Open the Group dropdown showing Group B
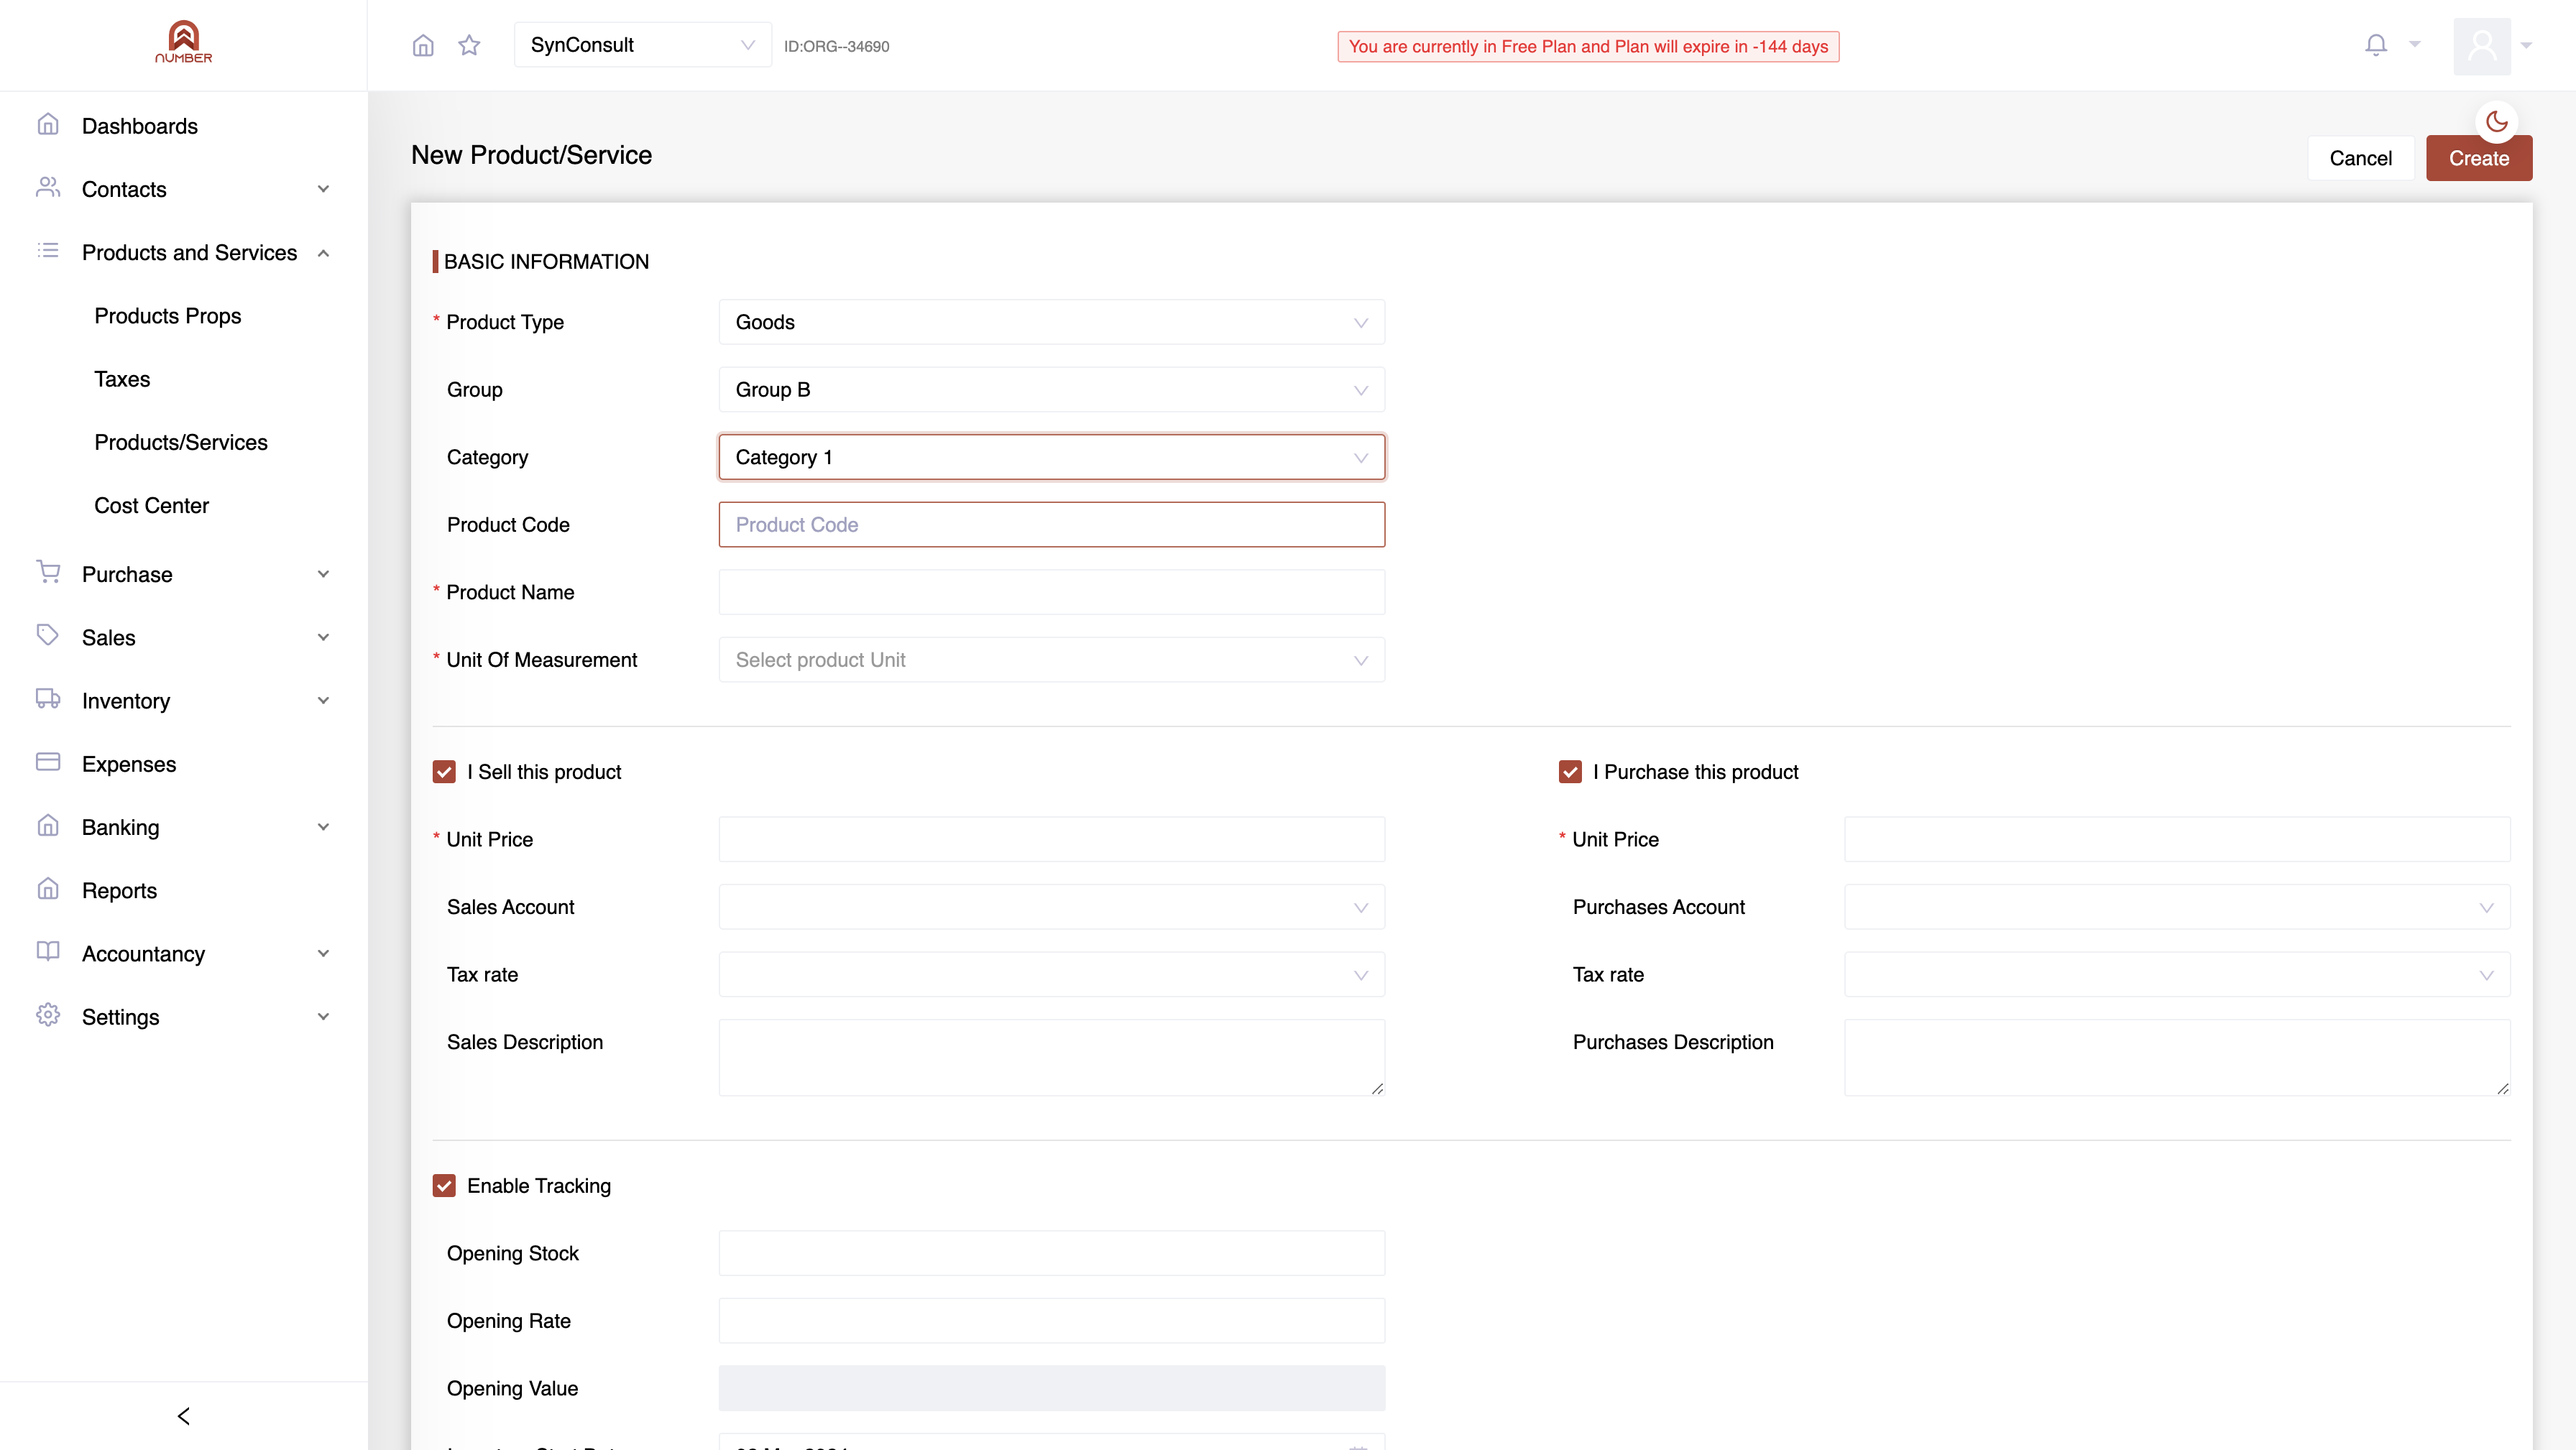The height and width of the screenshot is (1450, 2576). click(x=1052, y=390)
